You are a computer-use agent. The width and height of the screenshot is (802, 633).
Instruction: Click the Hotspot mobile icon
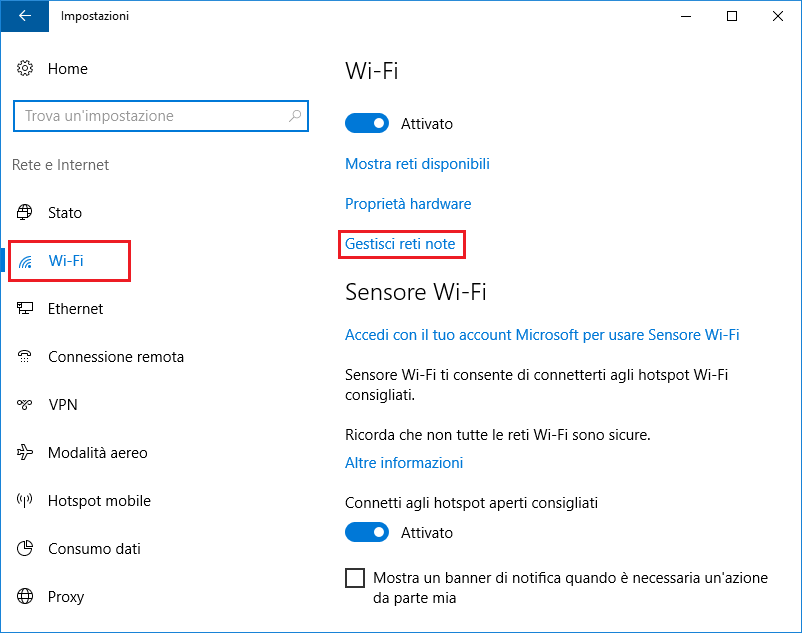[x=24, y=500]
